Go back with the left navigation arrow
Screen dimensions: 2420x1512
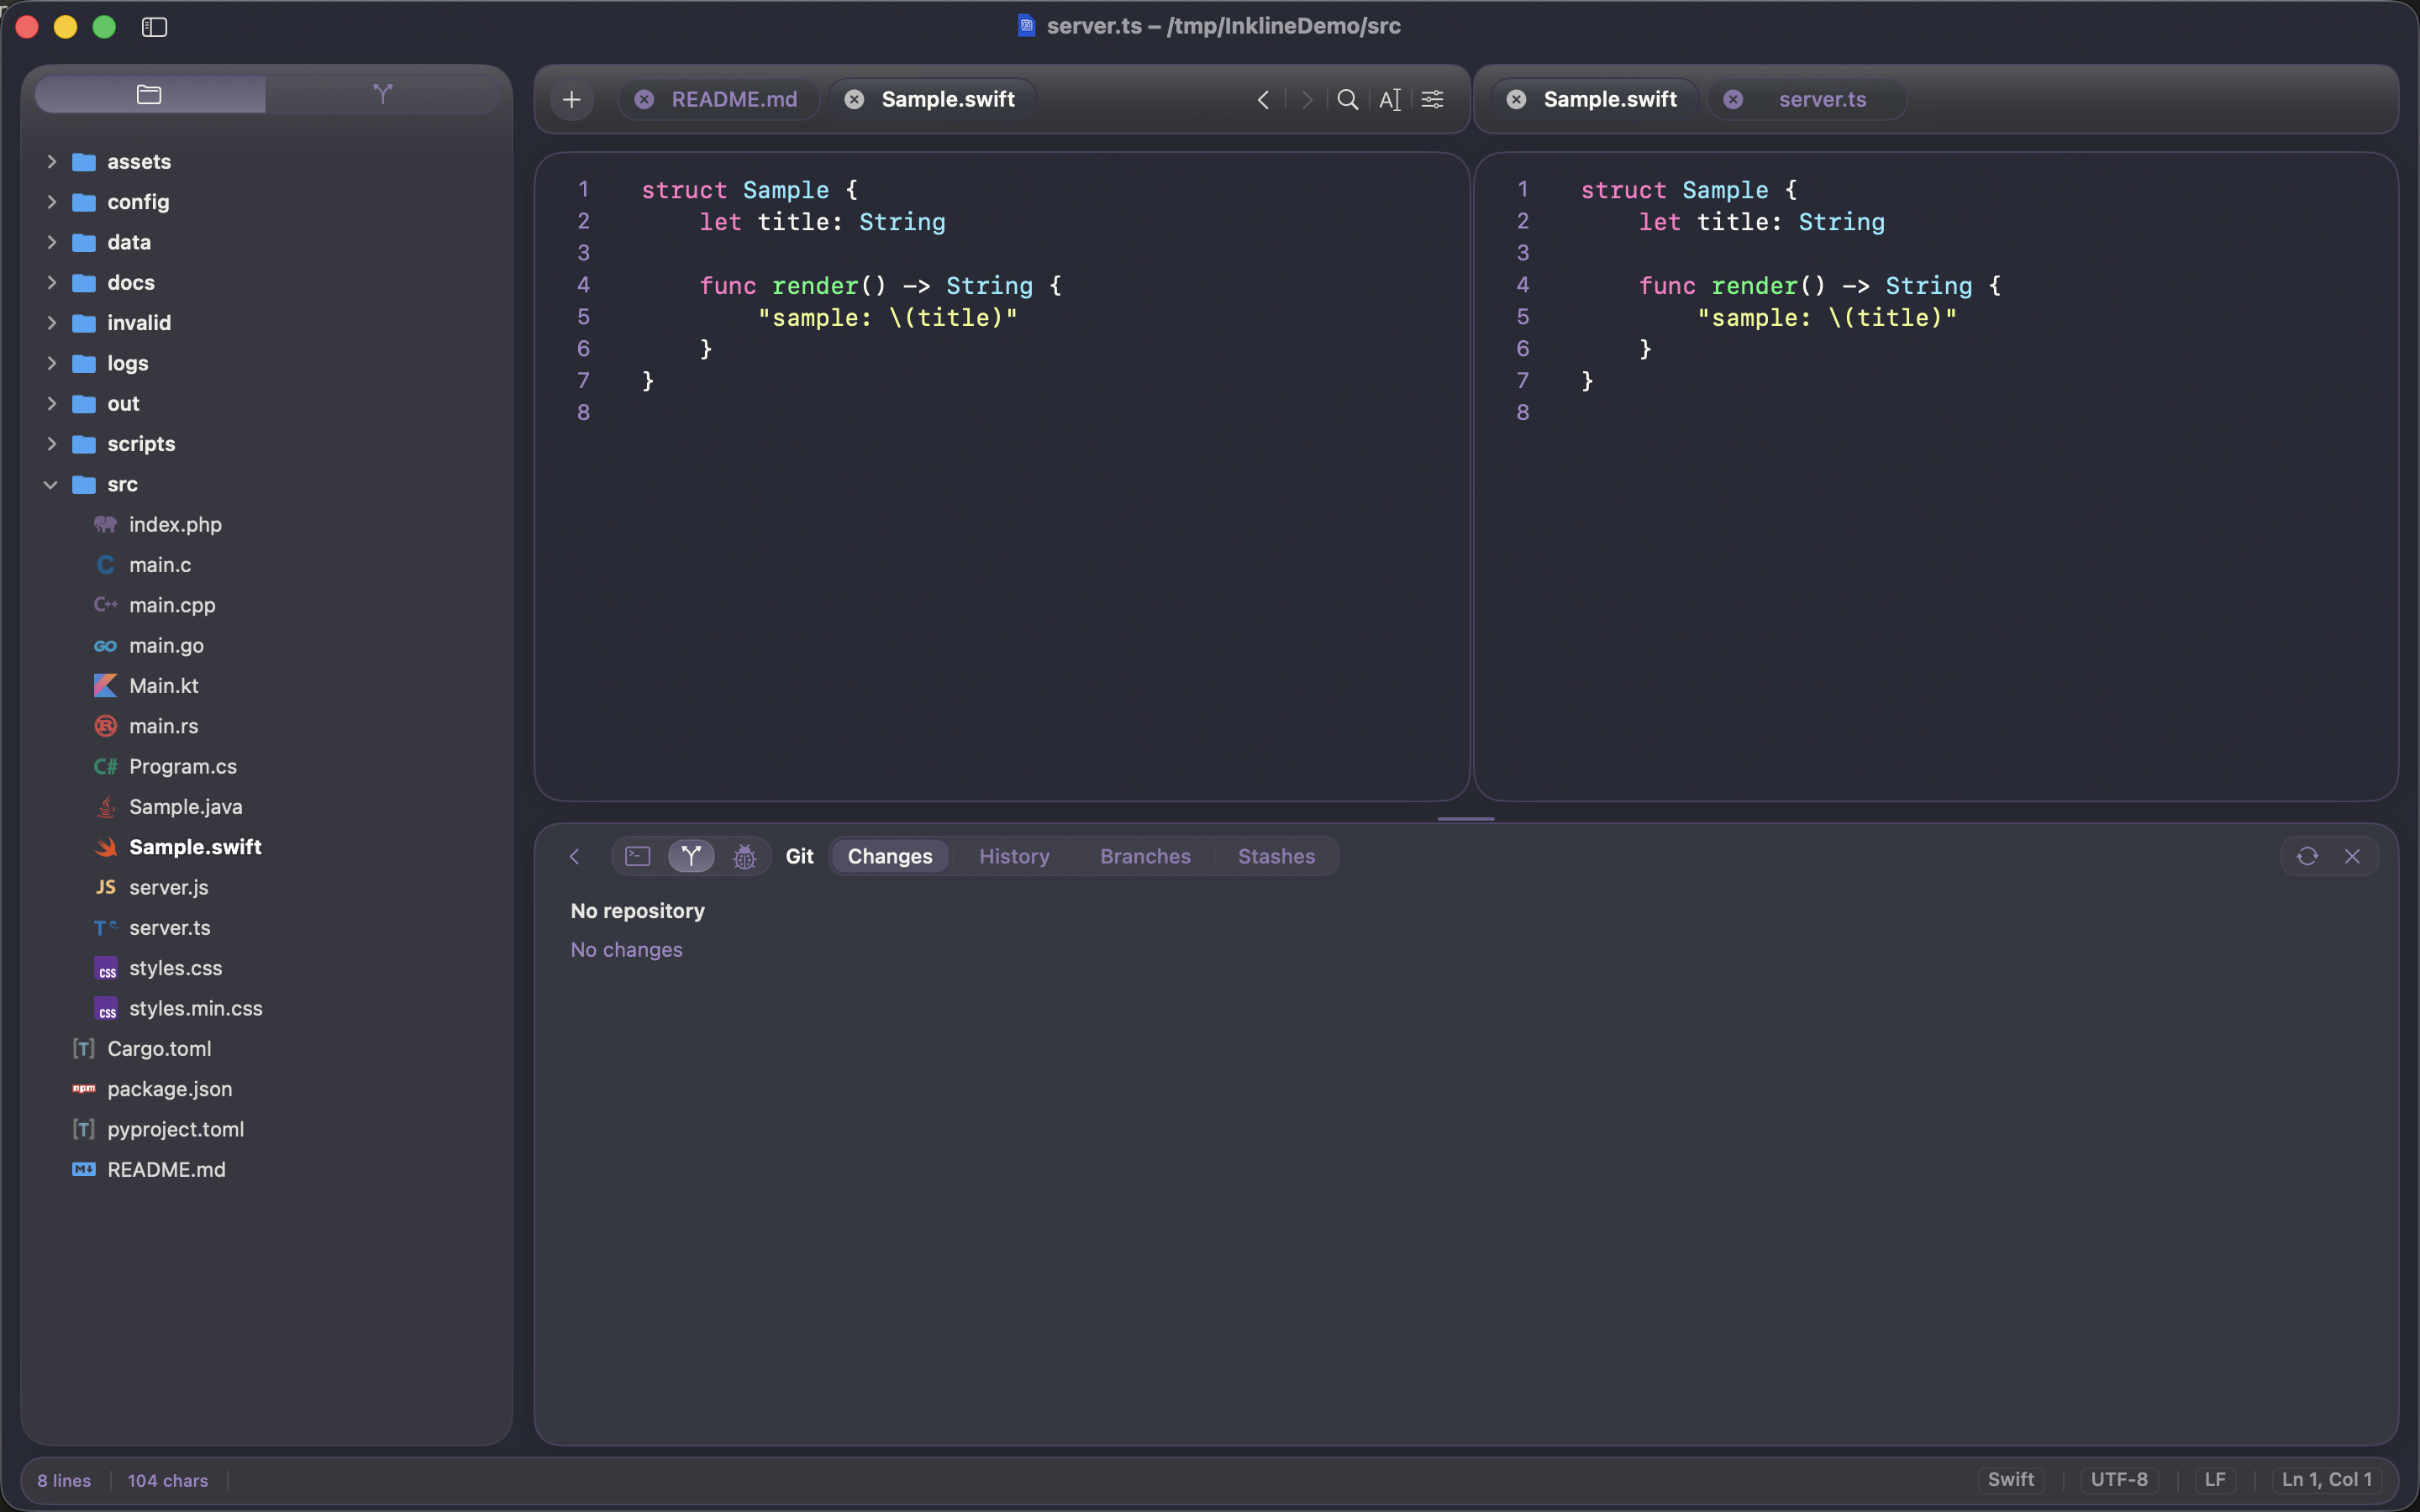[1264, 99]
